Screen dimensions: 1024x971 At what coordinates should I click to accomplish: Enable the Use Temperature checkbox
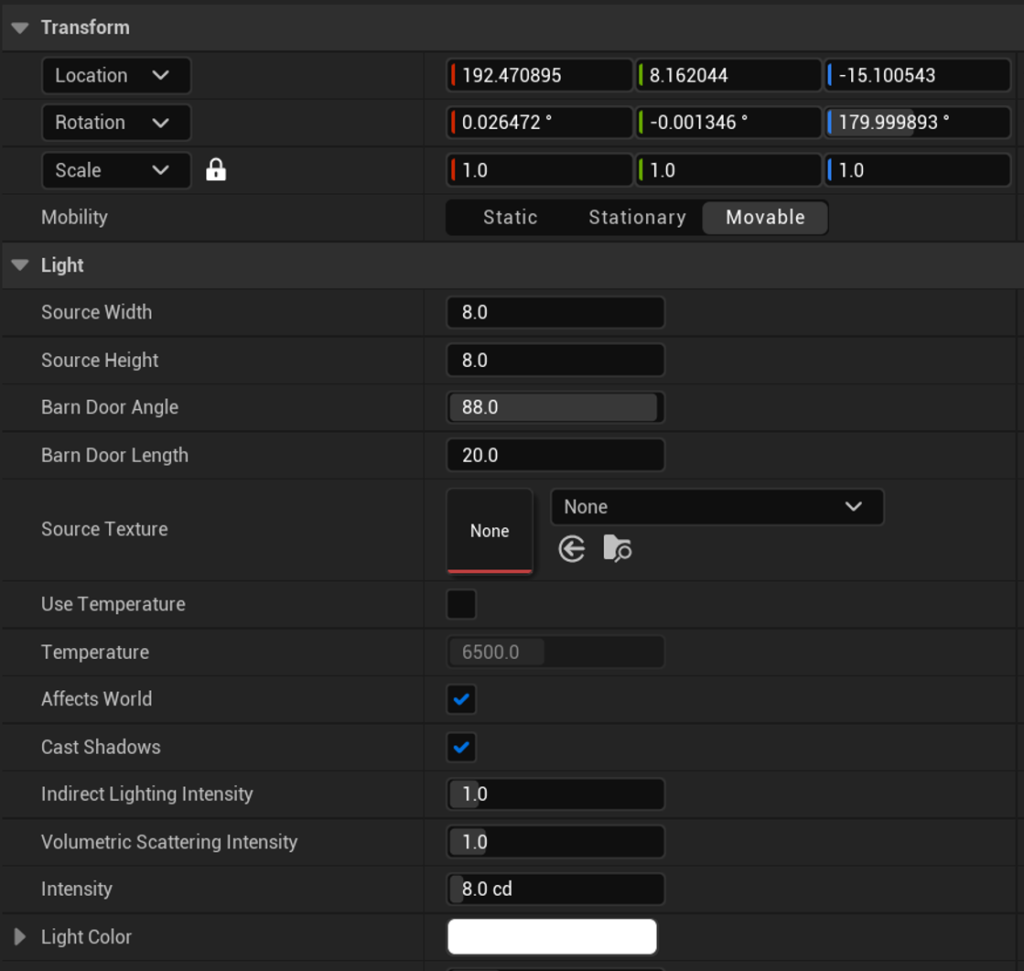(461, 605)
